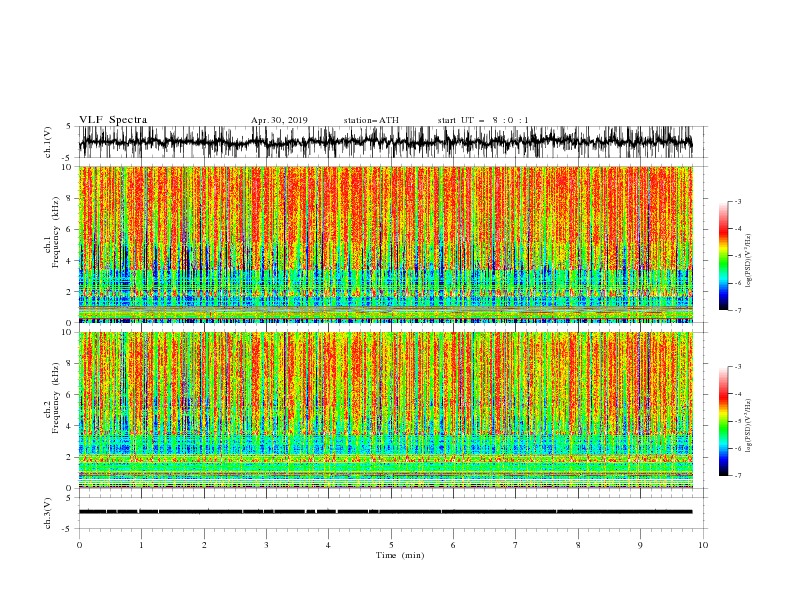Viewport: 792px width, 612px height.
Task: Click the "station=ATH" label
Action: tap(371, 120)
